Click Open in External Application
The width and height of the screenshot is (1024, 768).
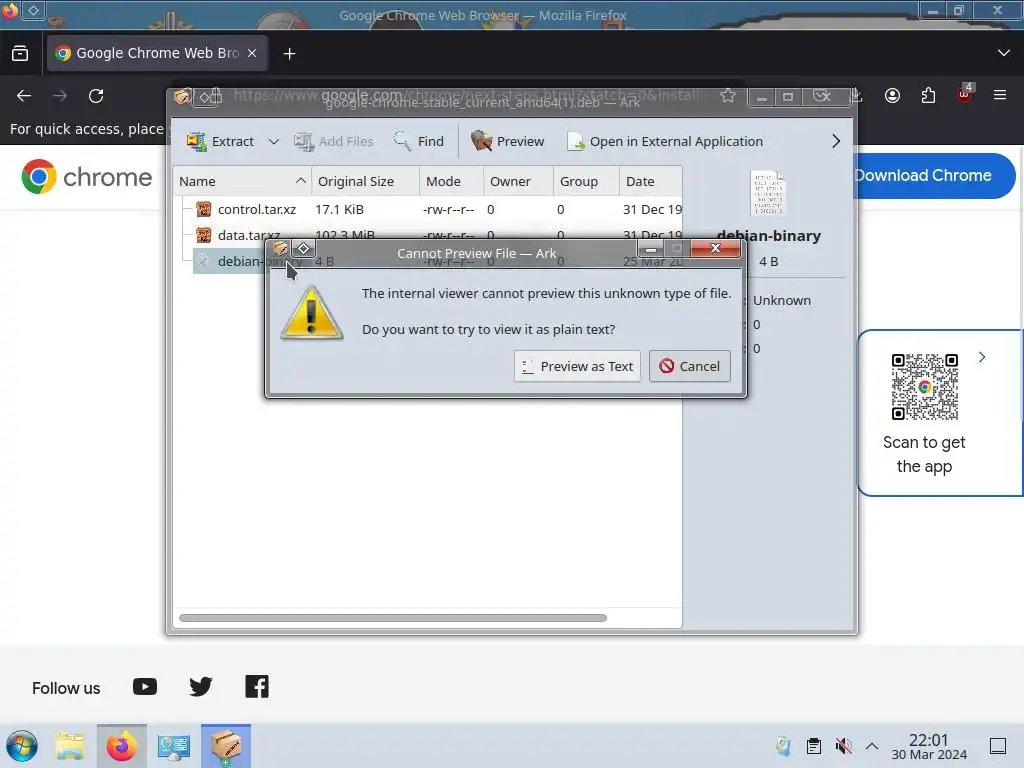pyautogui.click(x=665, y=141)
